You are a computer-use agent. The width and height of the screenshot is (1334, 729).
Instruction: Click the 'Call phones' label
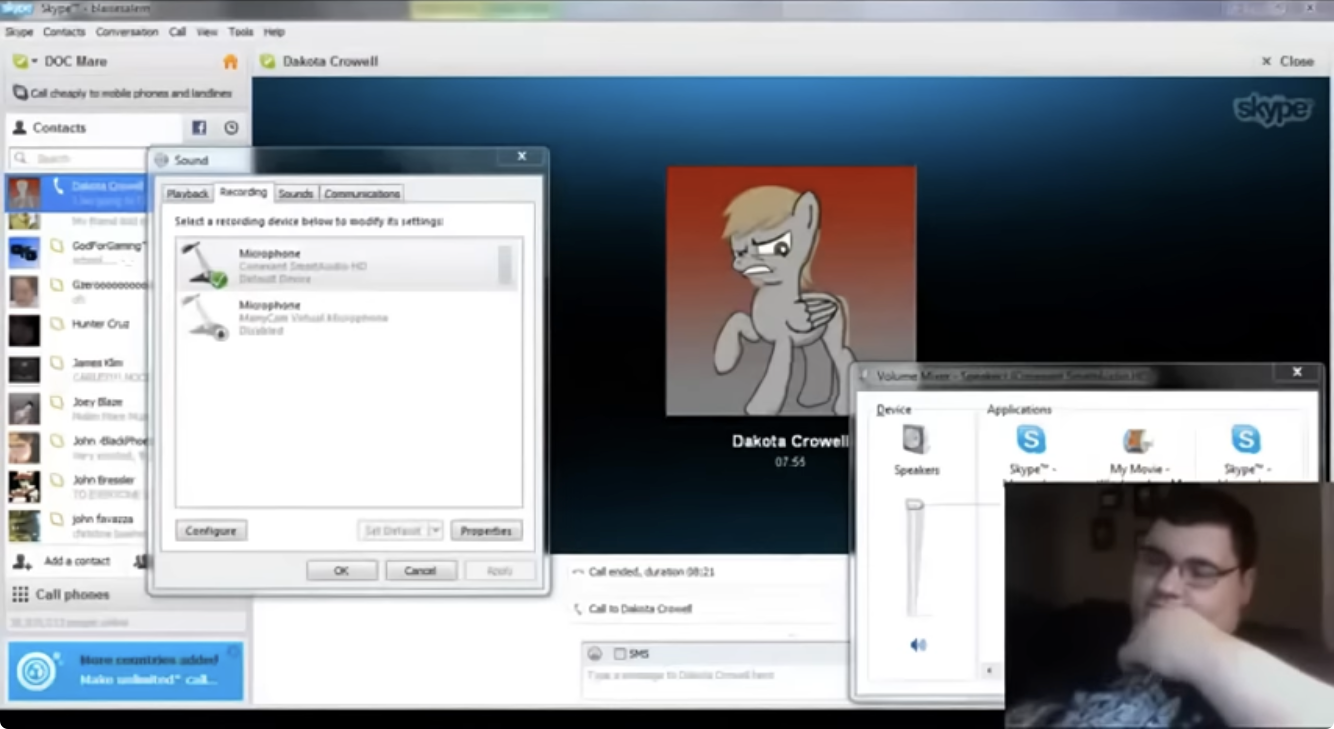click(x=73, y=595)
